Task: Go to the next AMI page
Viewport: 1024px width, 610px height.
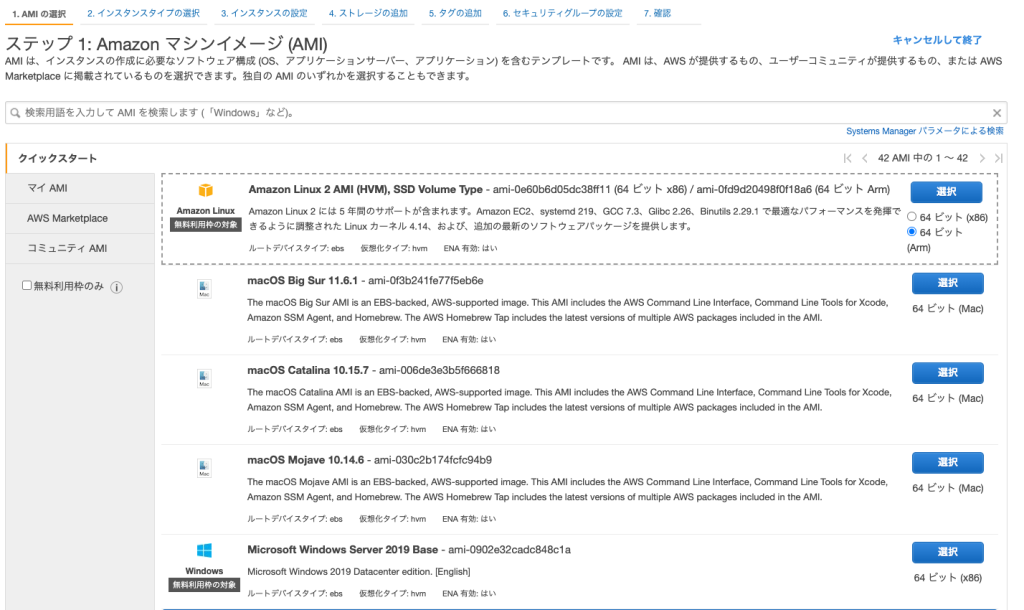Action: tap(982, 158)
